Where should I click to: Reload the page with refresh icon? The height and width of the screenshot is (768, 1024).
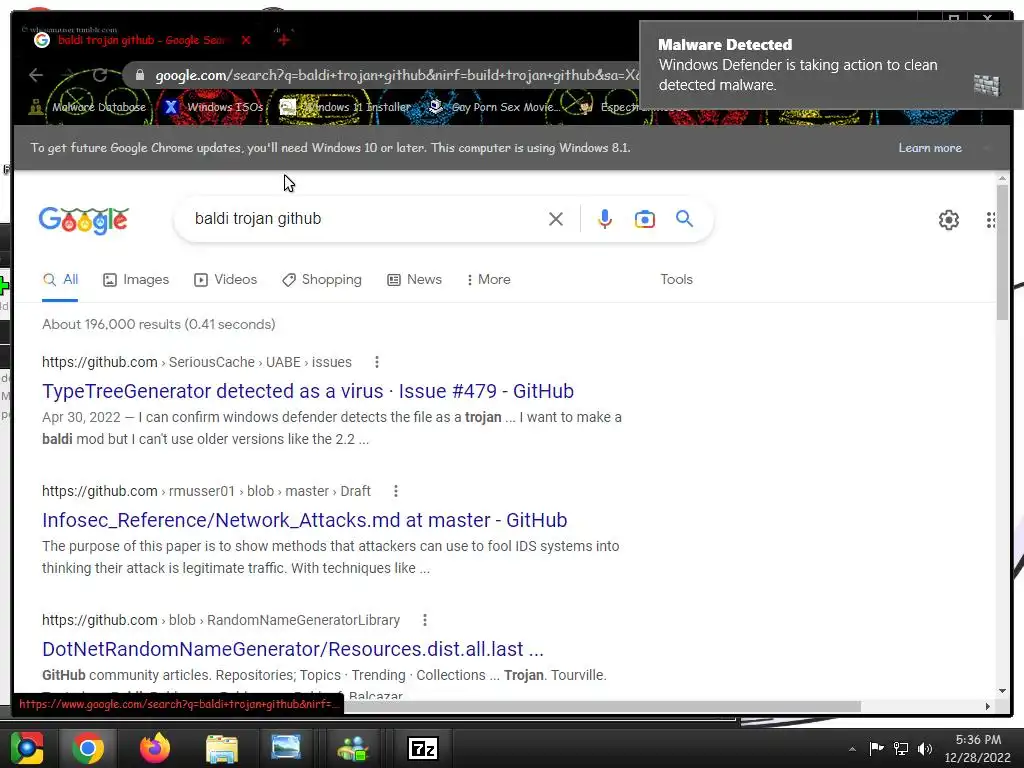100,75
